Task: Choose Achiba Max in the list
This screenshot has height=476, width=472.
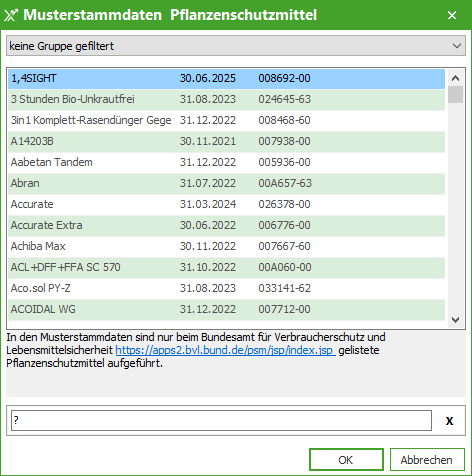Action: point(226,246)
